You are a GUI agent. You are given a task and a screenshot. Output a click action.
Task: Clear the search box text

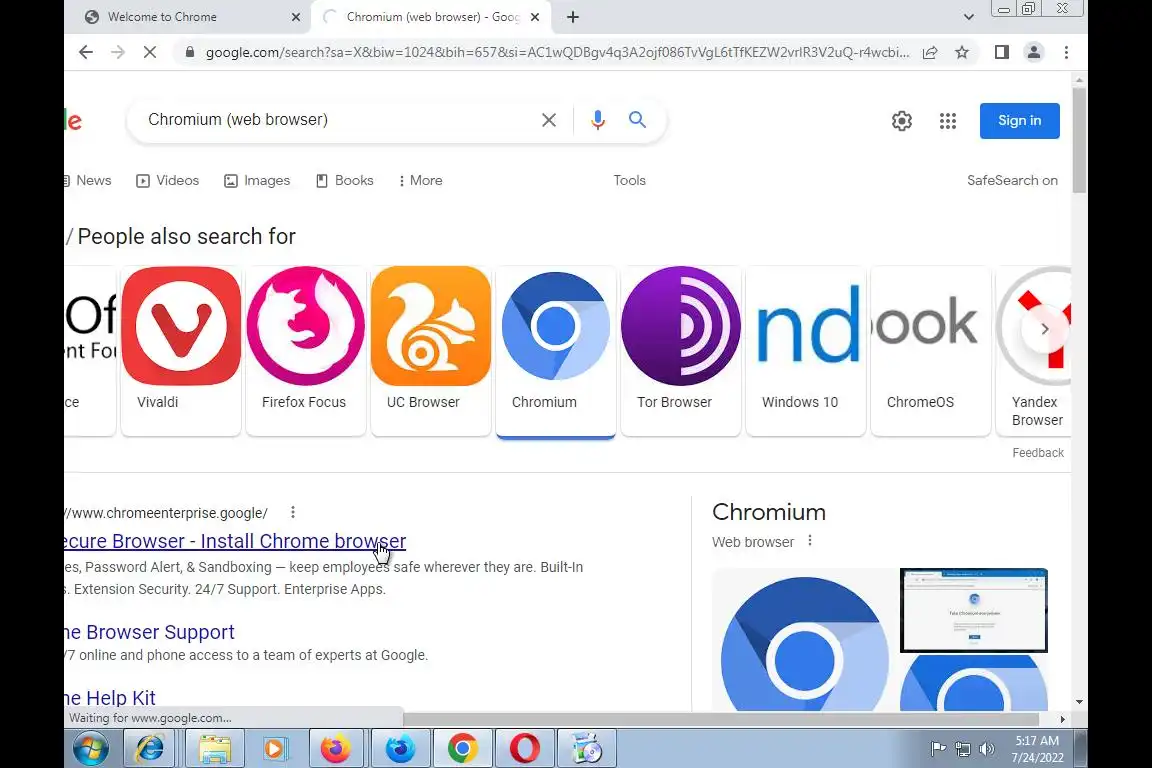tap(549, 120)
